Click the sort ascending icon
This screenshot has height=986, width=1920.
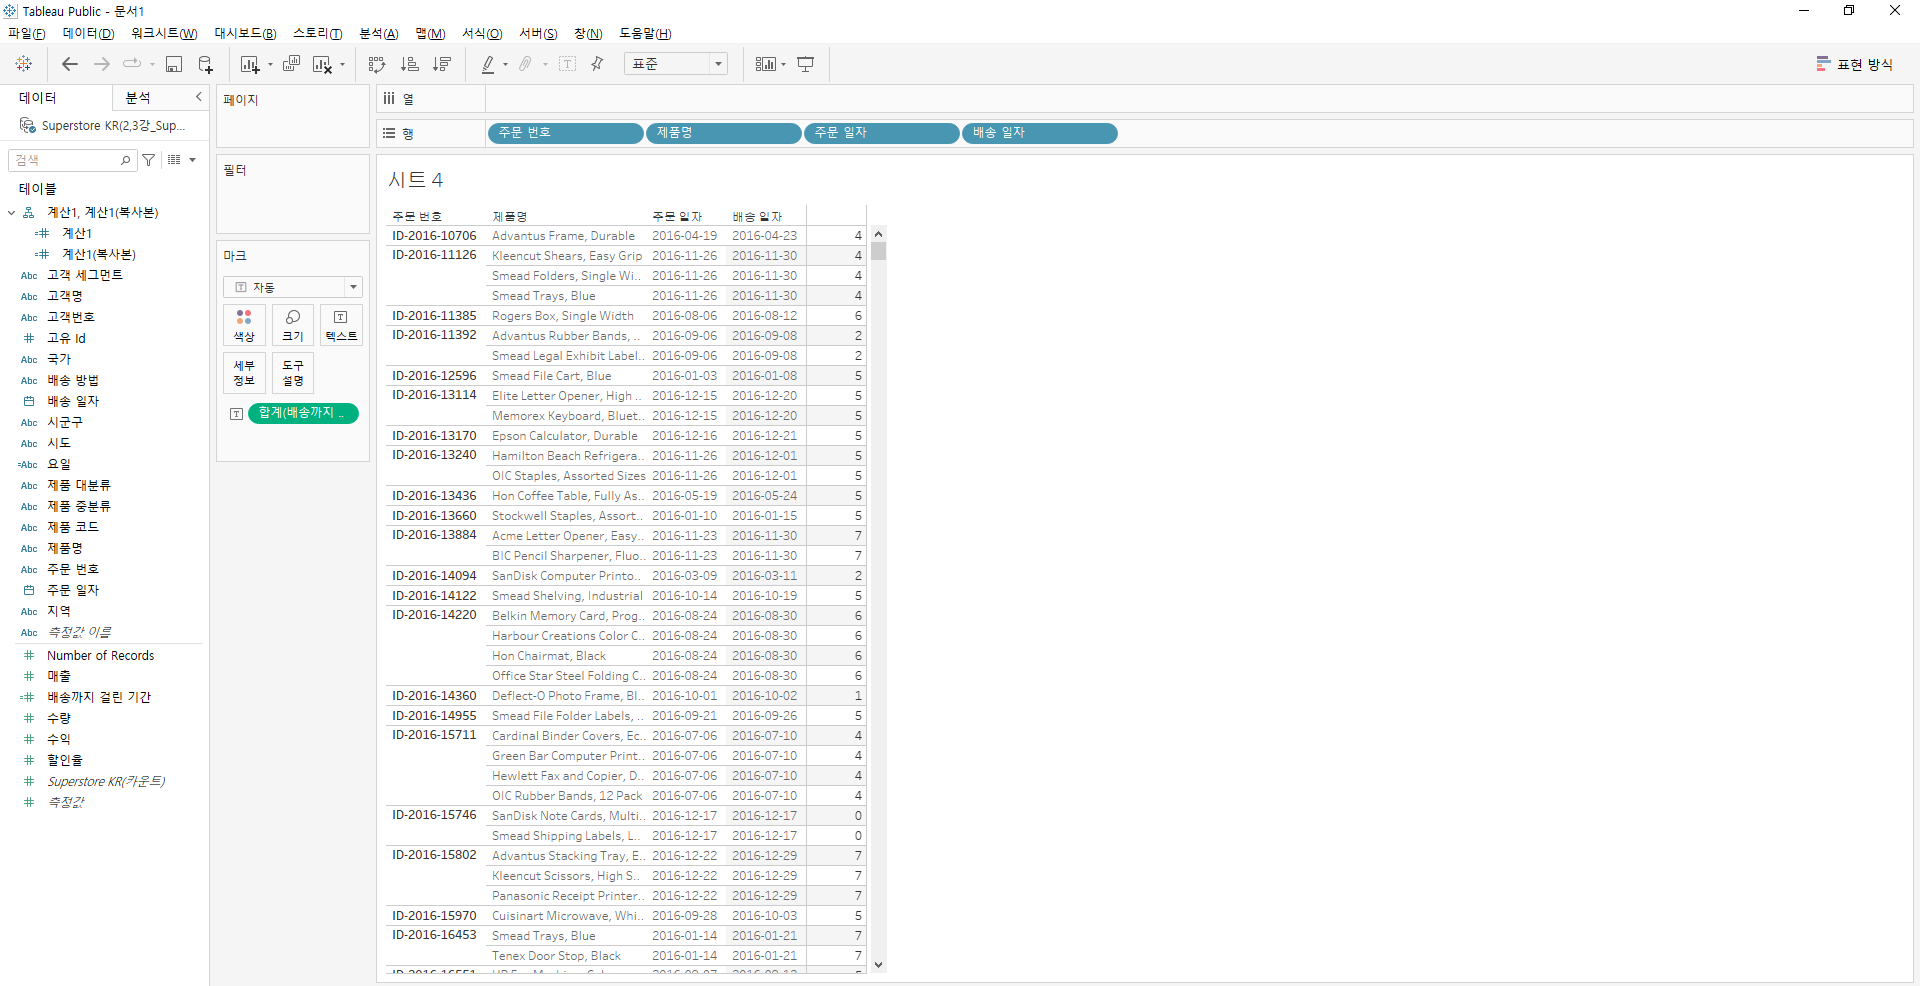coord(409,64)
